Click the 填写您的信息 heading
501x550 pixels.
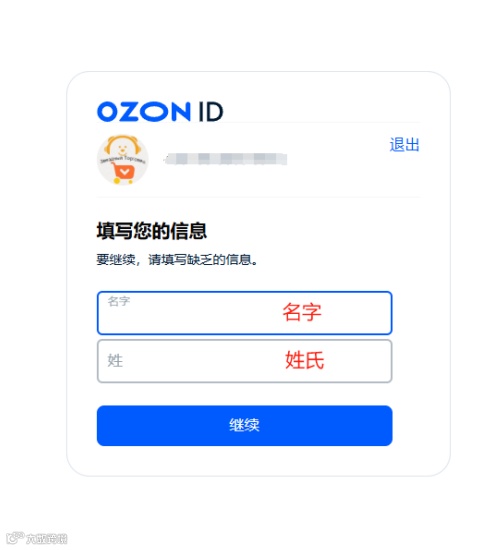pos(152,231)
